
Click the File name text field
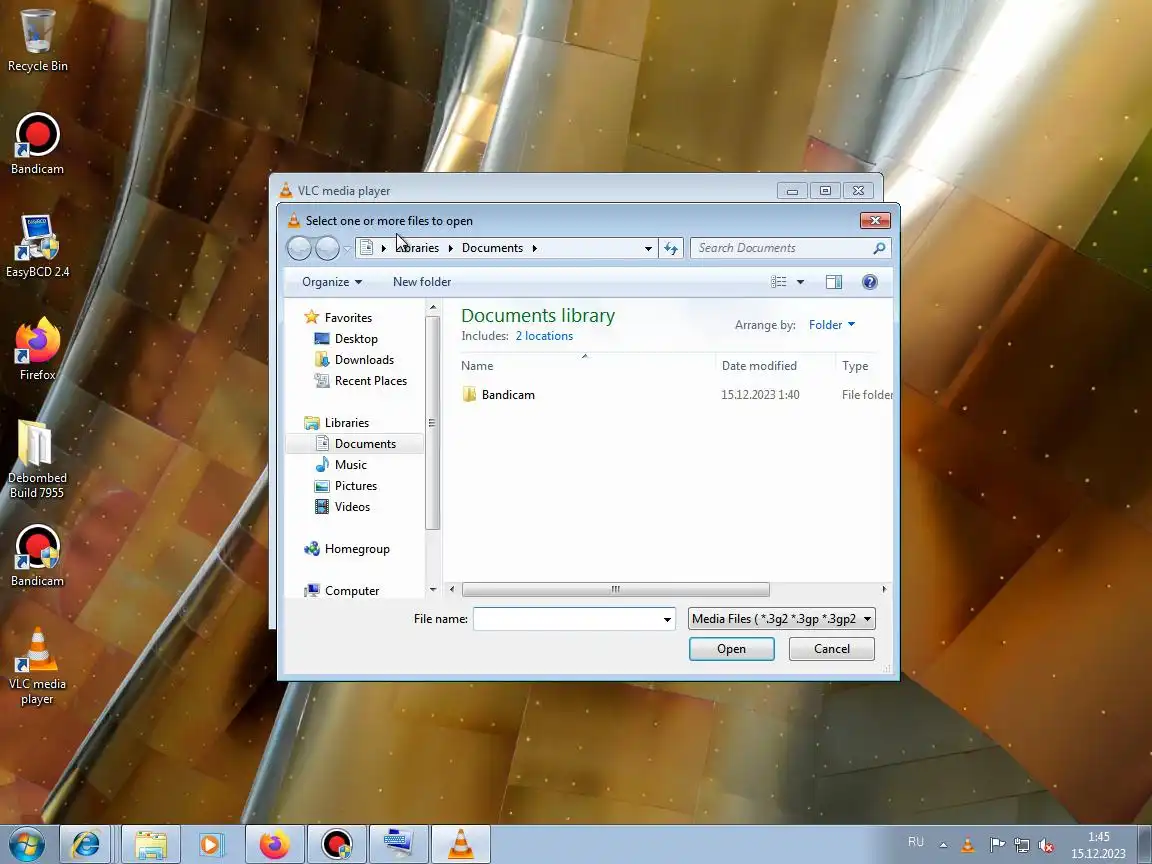[567, 619]
